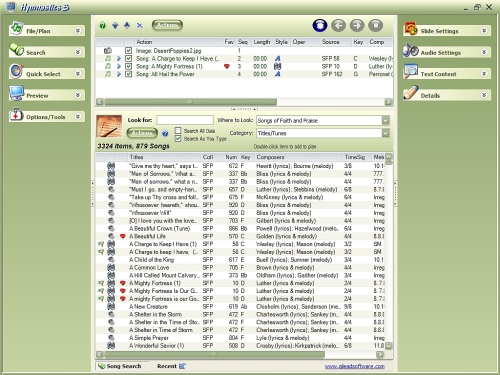Click the Actions button in search panel
500x375 pixels.
click(x=142, y=133)
